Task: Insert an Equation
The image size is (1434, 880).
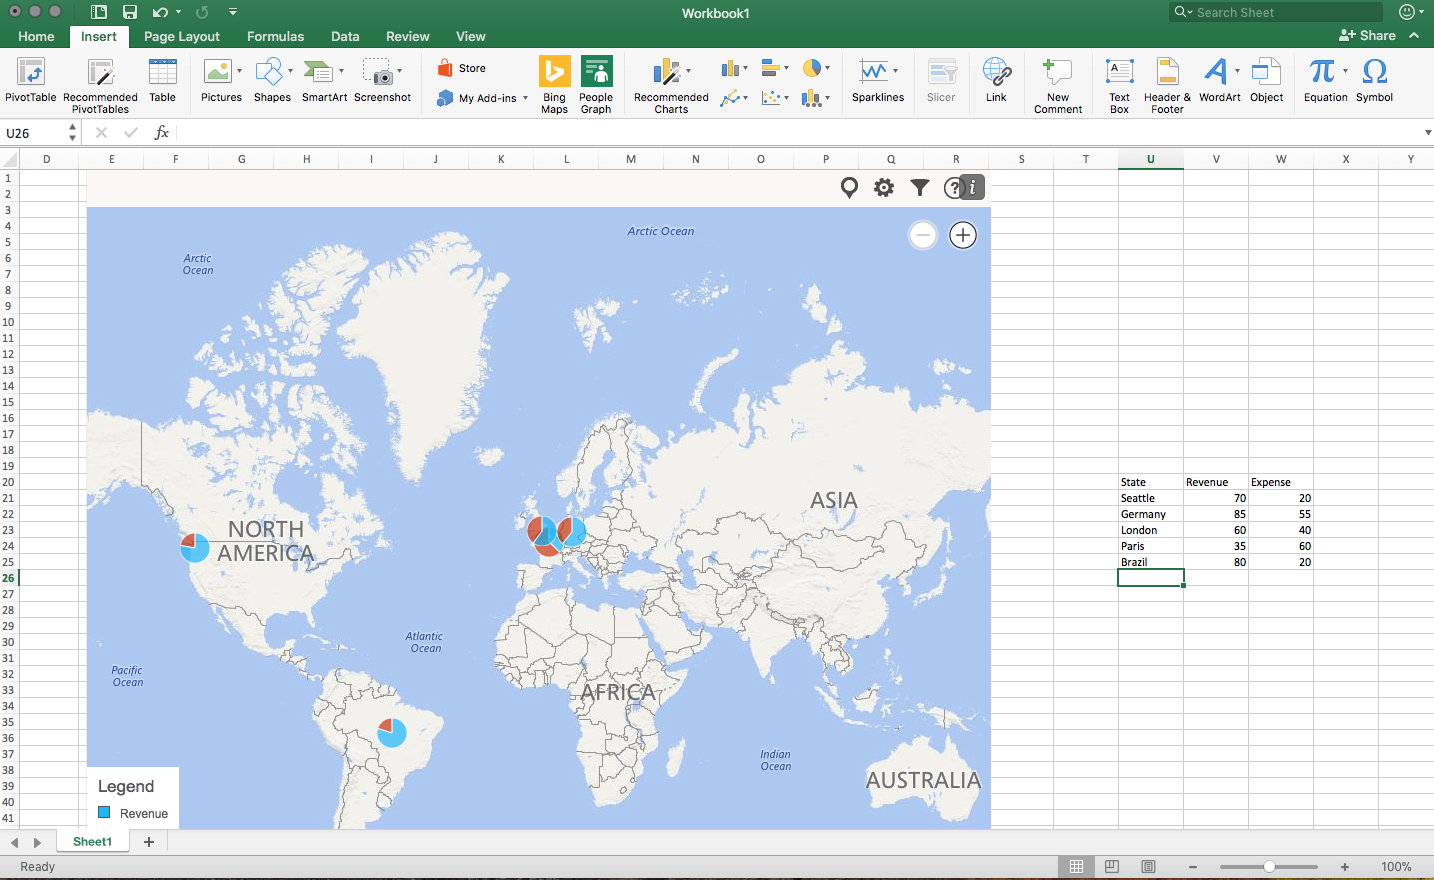Action: click(x=1326, y=80)
